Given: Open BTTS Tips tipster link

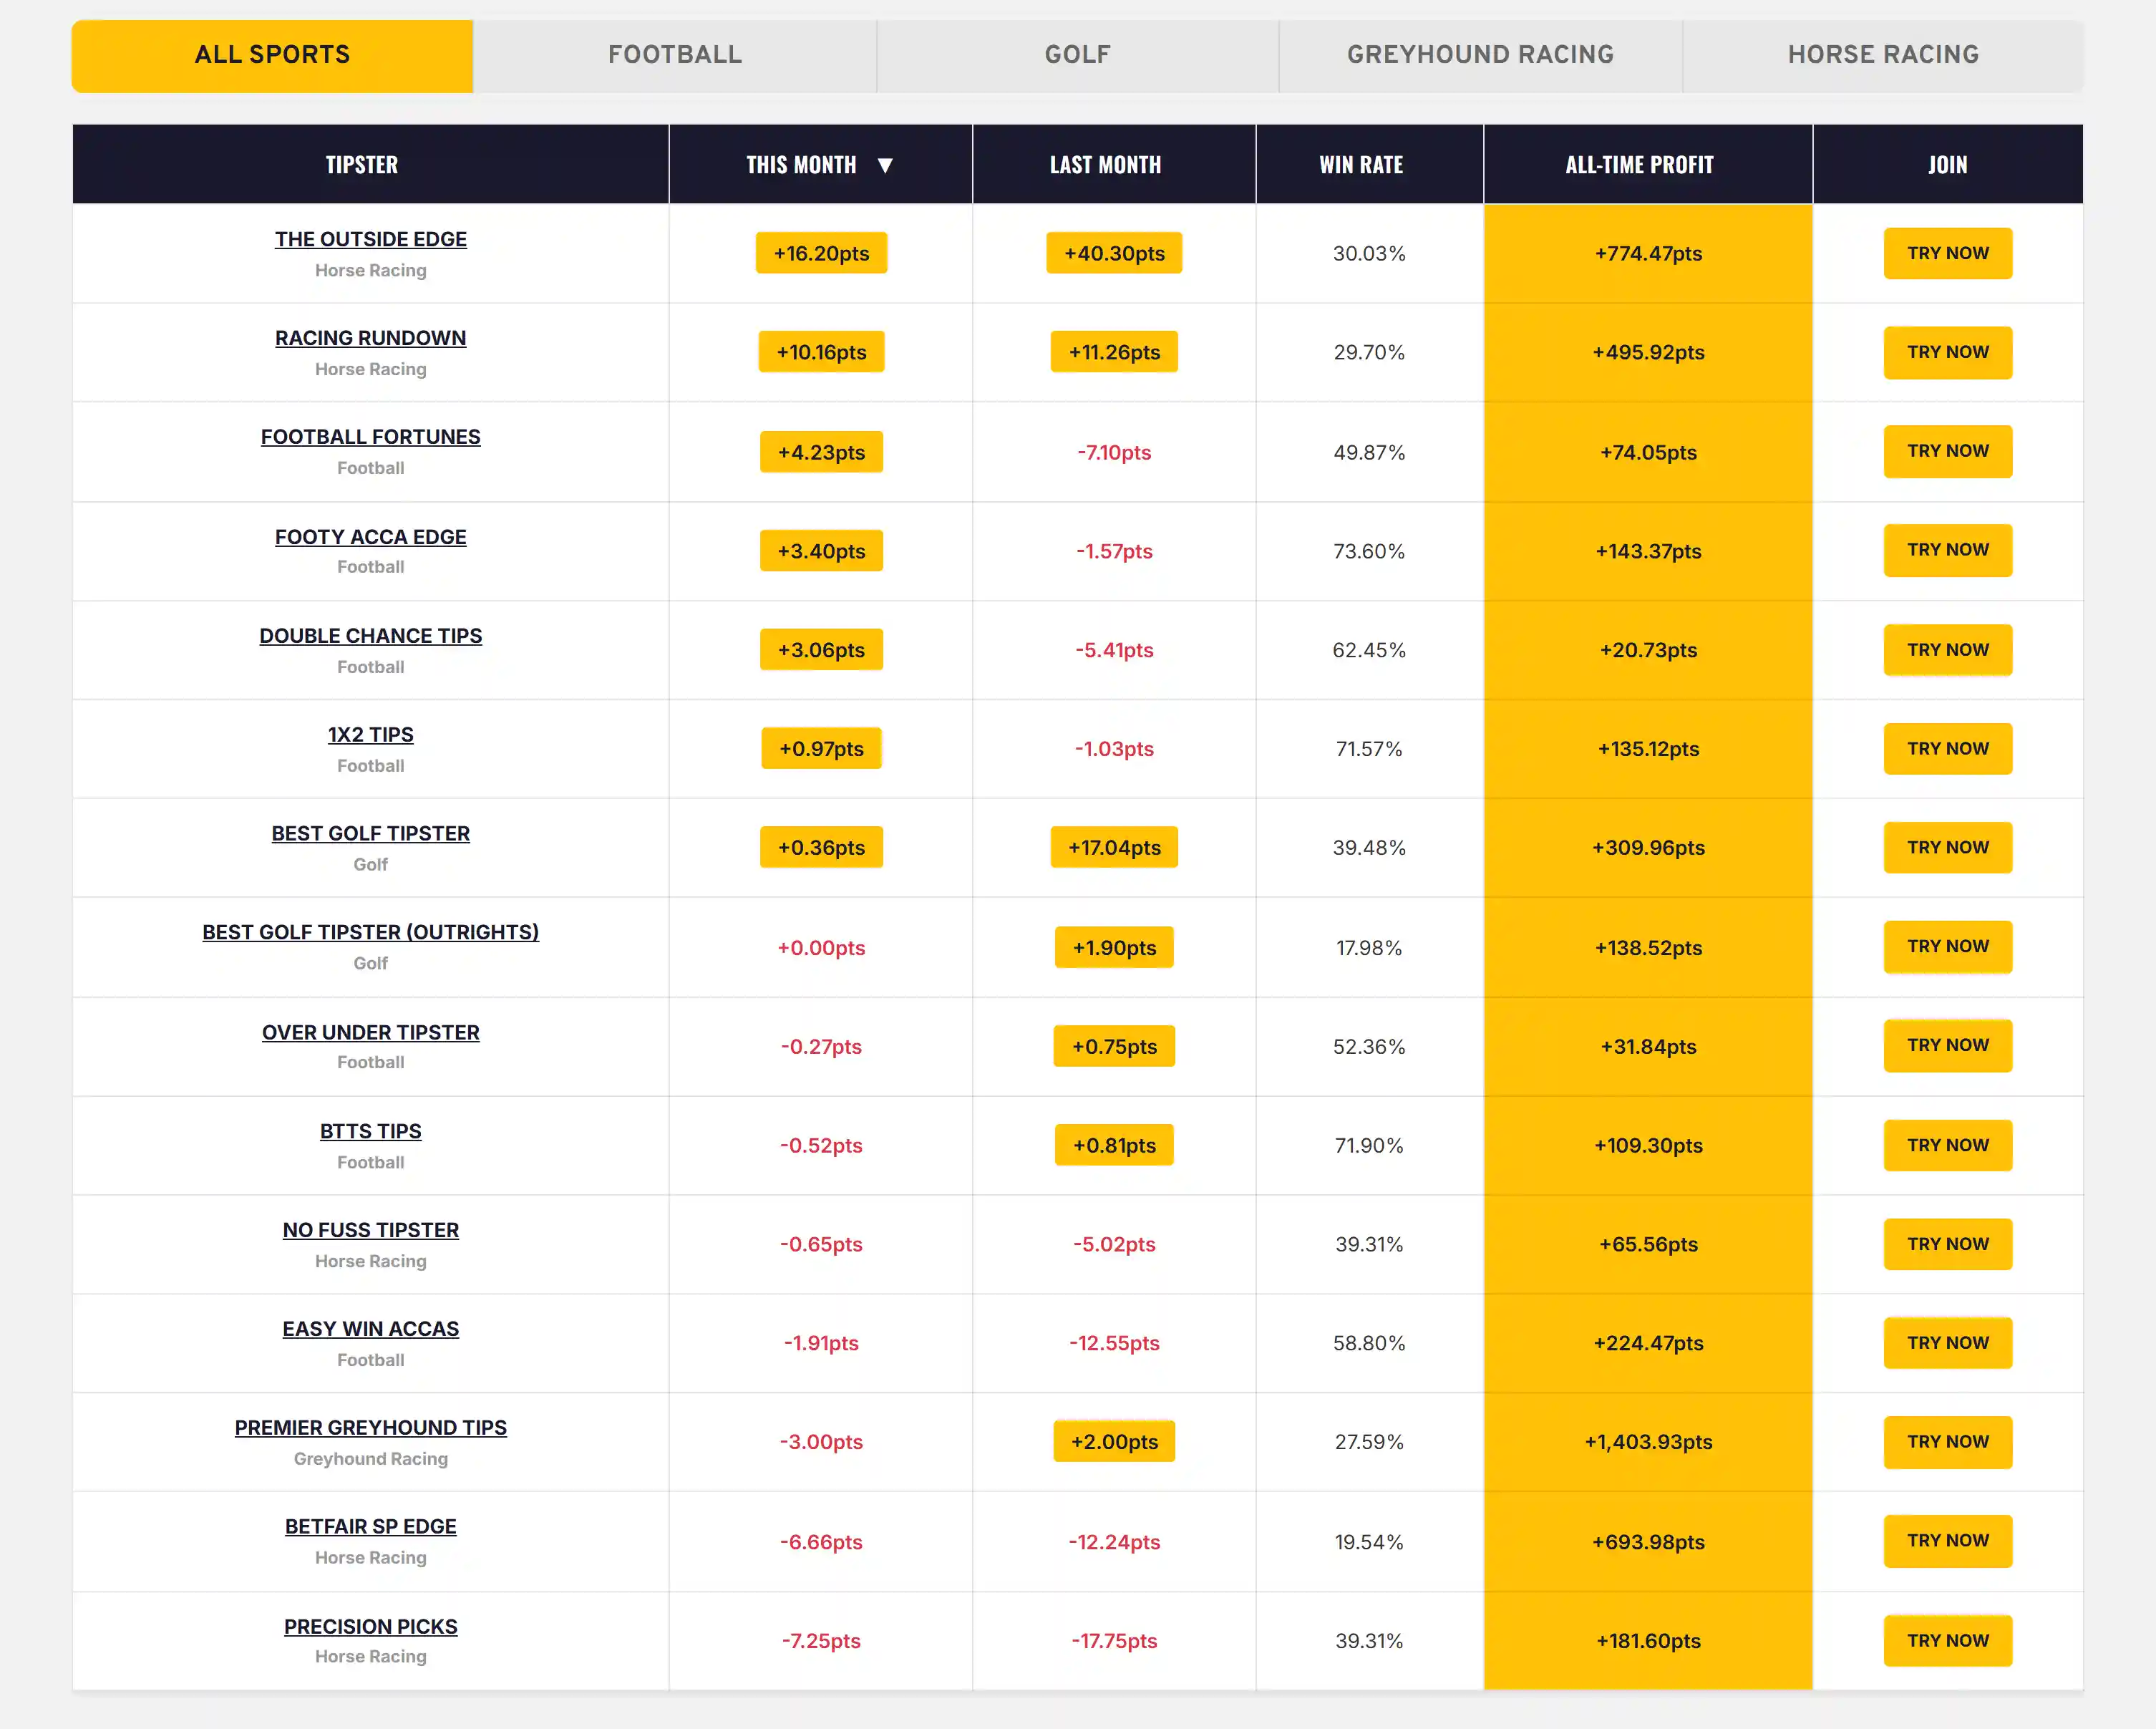Looking at the screenshot, I should pyautogui.click(x=371, y=1132).
